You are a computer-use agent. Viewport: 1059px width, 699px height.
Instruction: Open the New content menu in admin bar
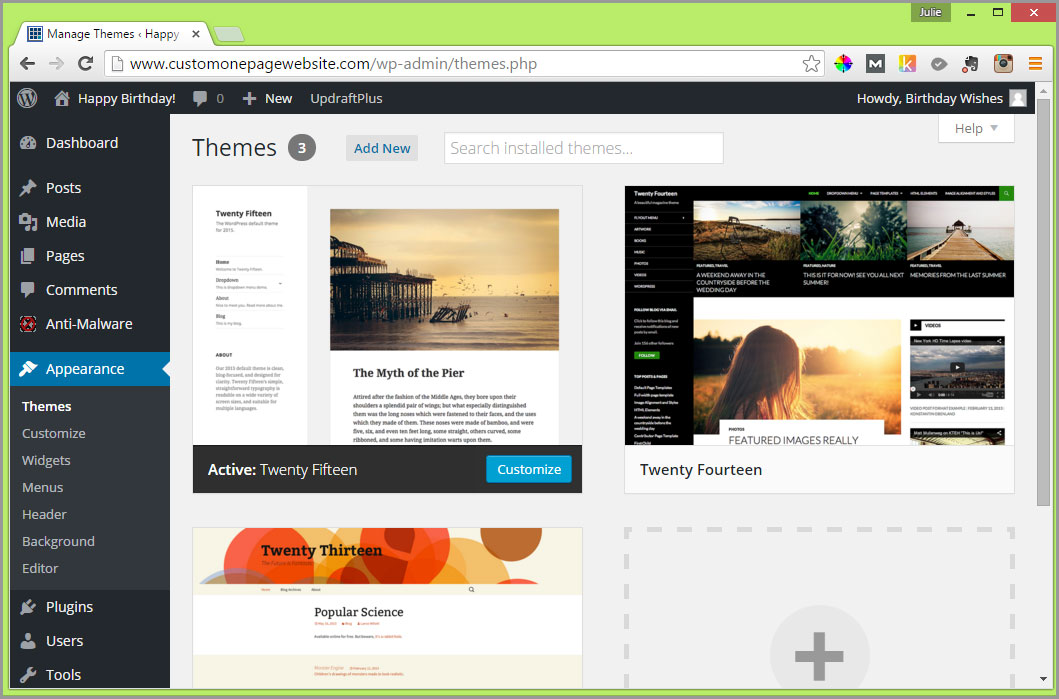[x=267, y=99]
